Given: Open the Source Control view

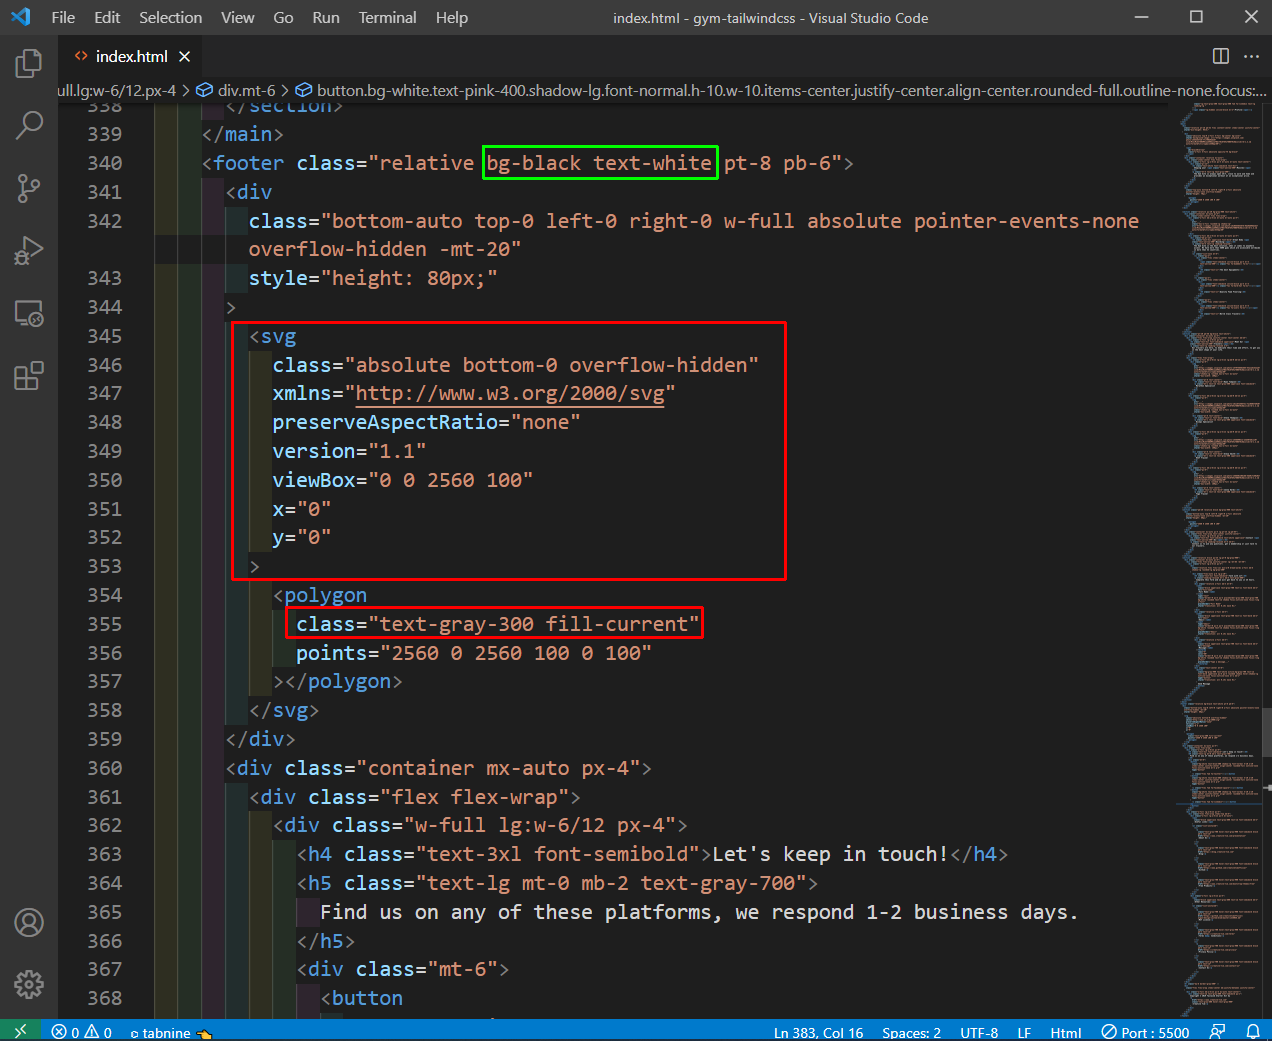Looking at the screenshot, I should click(29, 188).
